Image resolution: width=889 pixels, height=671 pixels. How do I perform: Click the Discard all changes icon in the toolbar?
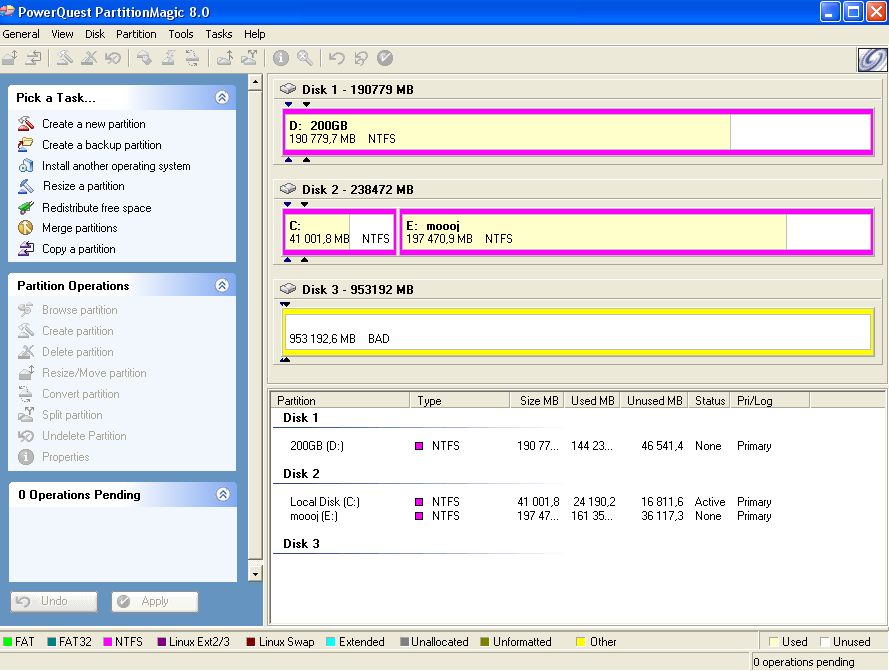361,58
